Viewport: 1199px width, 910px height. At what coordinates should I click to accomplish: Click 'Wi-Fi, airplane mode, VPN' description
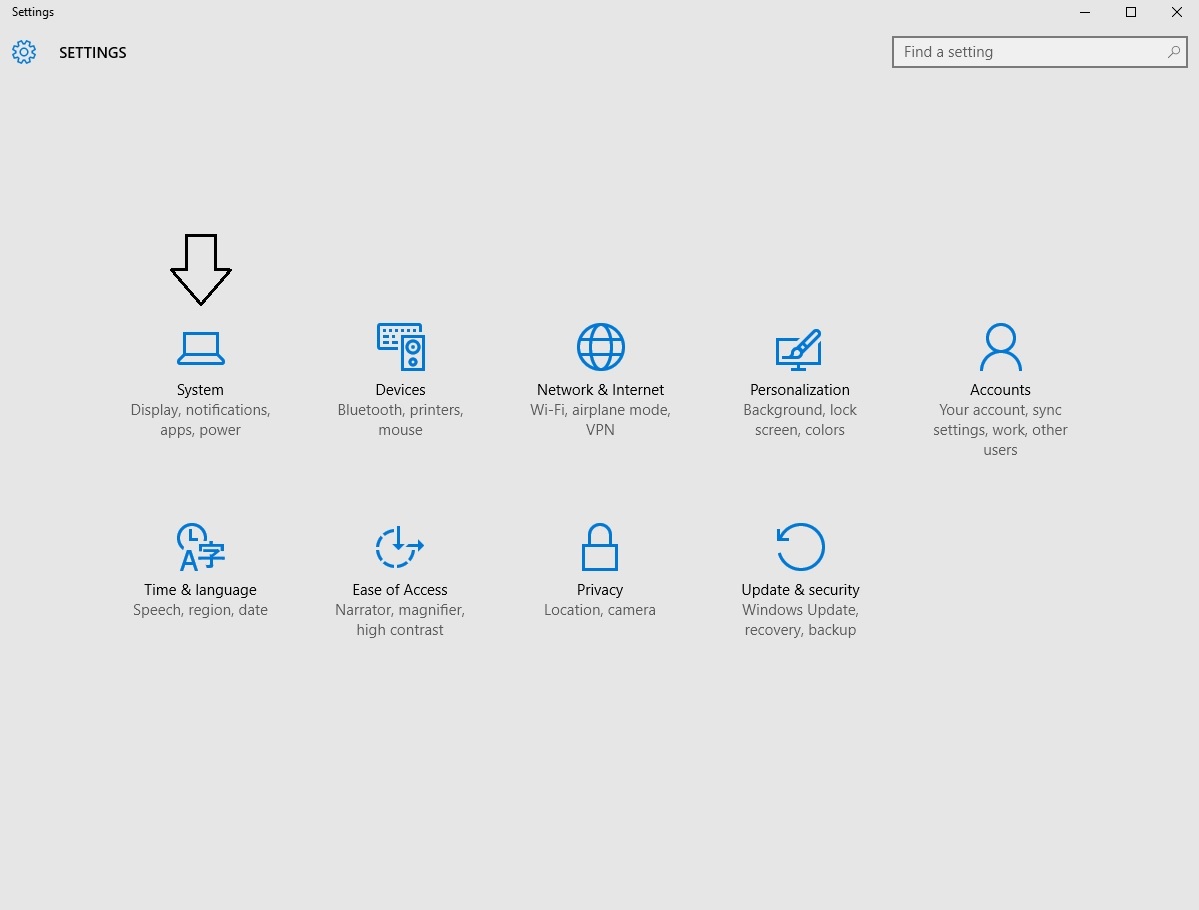[600, 420]
